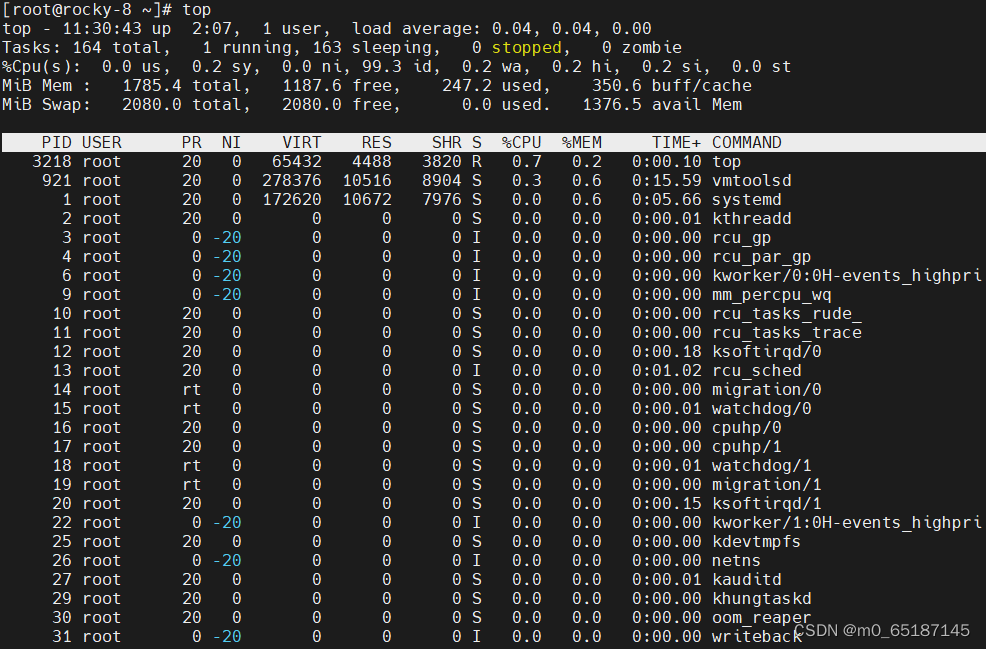Click the vmtoolsd command name

pyautogui.click(x=751, y=180)
